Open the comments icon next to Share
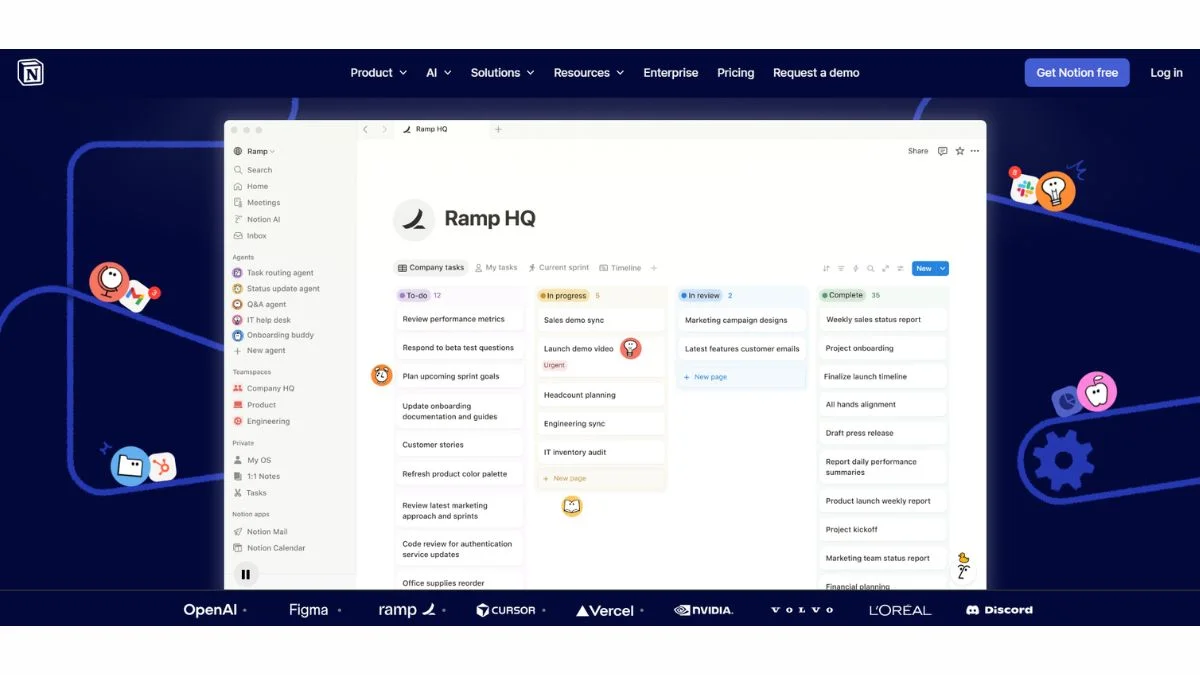 click(x=942, y=151)
